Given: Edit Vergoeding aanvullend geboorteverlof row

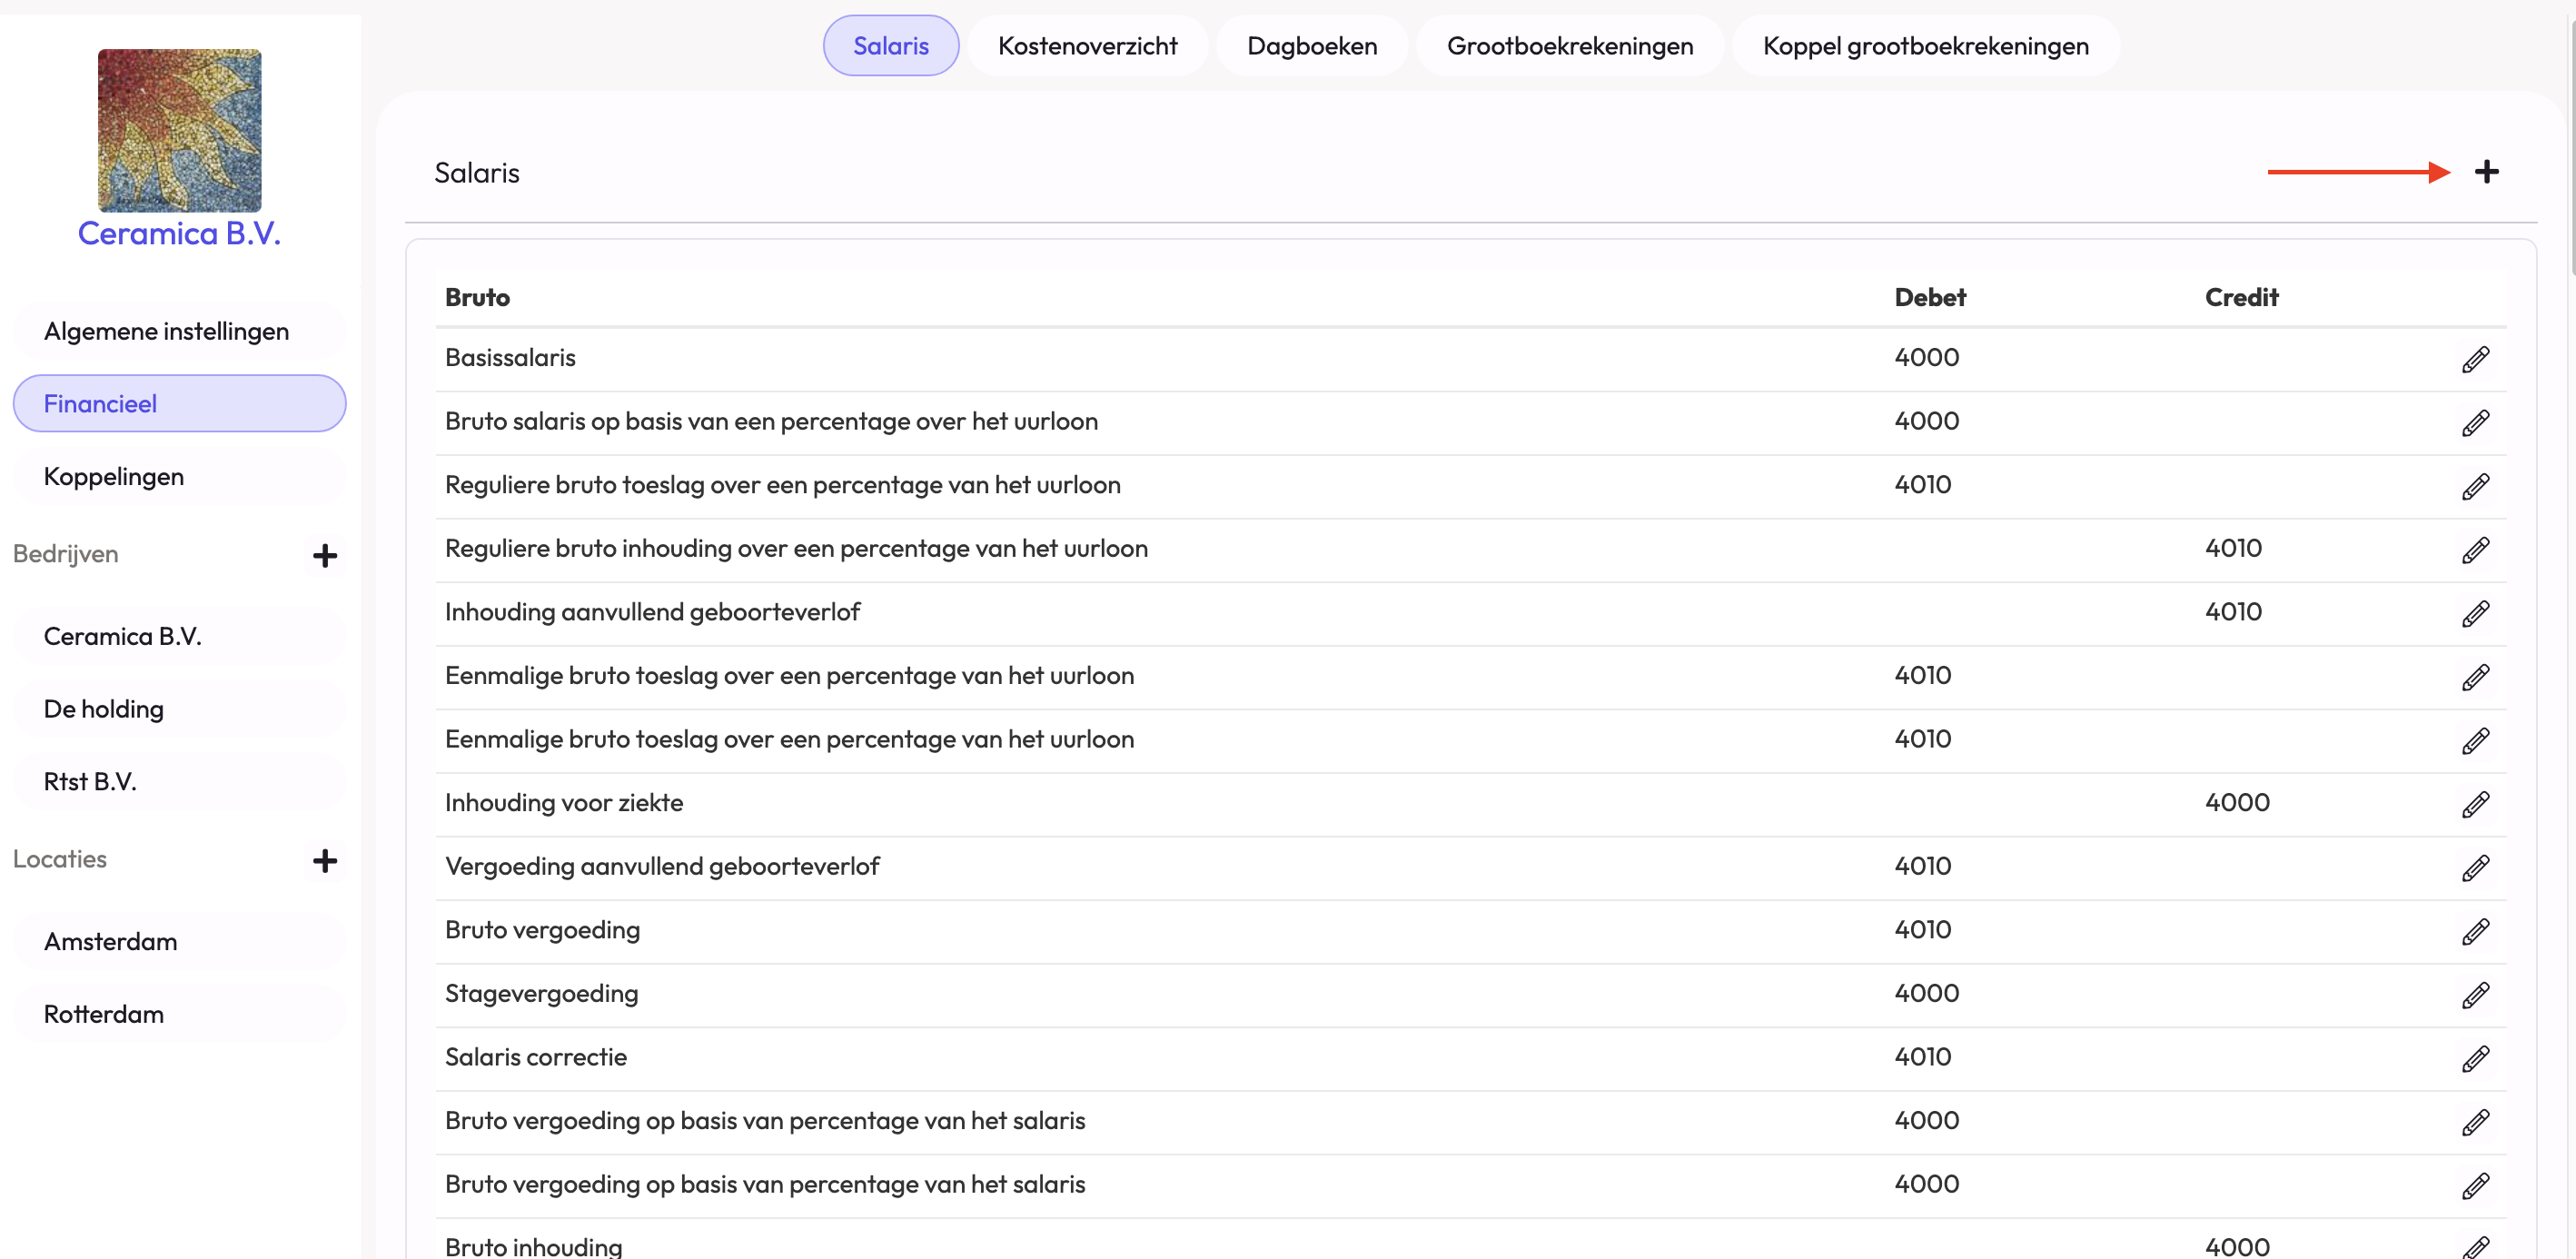Looking at the screenshot, I should [x=2475, y=867].
